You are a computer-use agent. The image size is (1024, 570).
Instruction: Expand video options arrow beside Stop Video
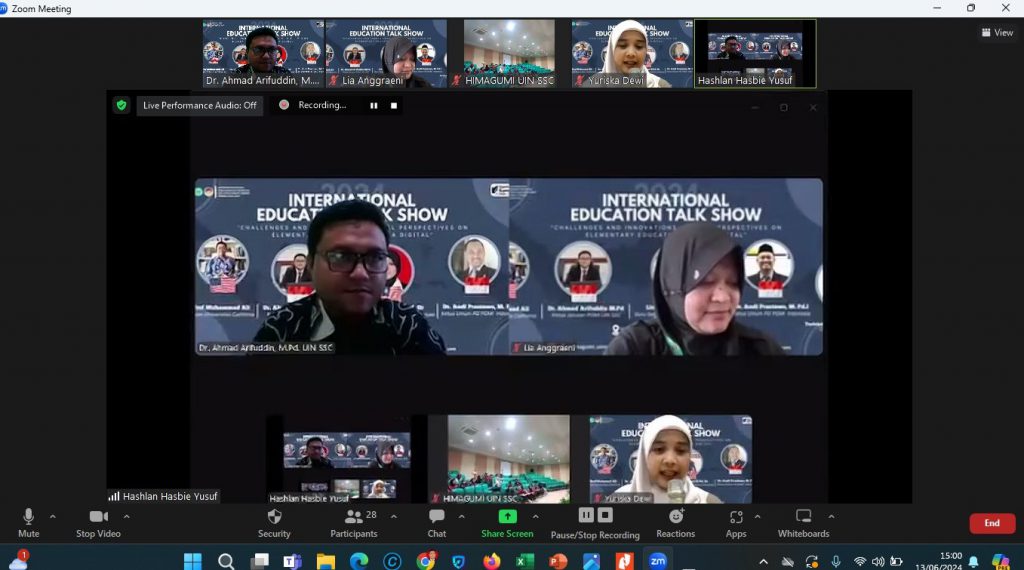127,516
